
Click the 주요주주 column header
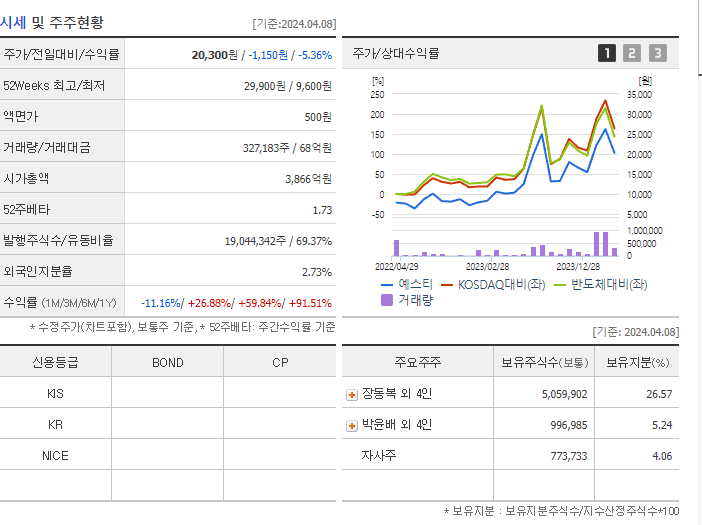point(418,362)
